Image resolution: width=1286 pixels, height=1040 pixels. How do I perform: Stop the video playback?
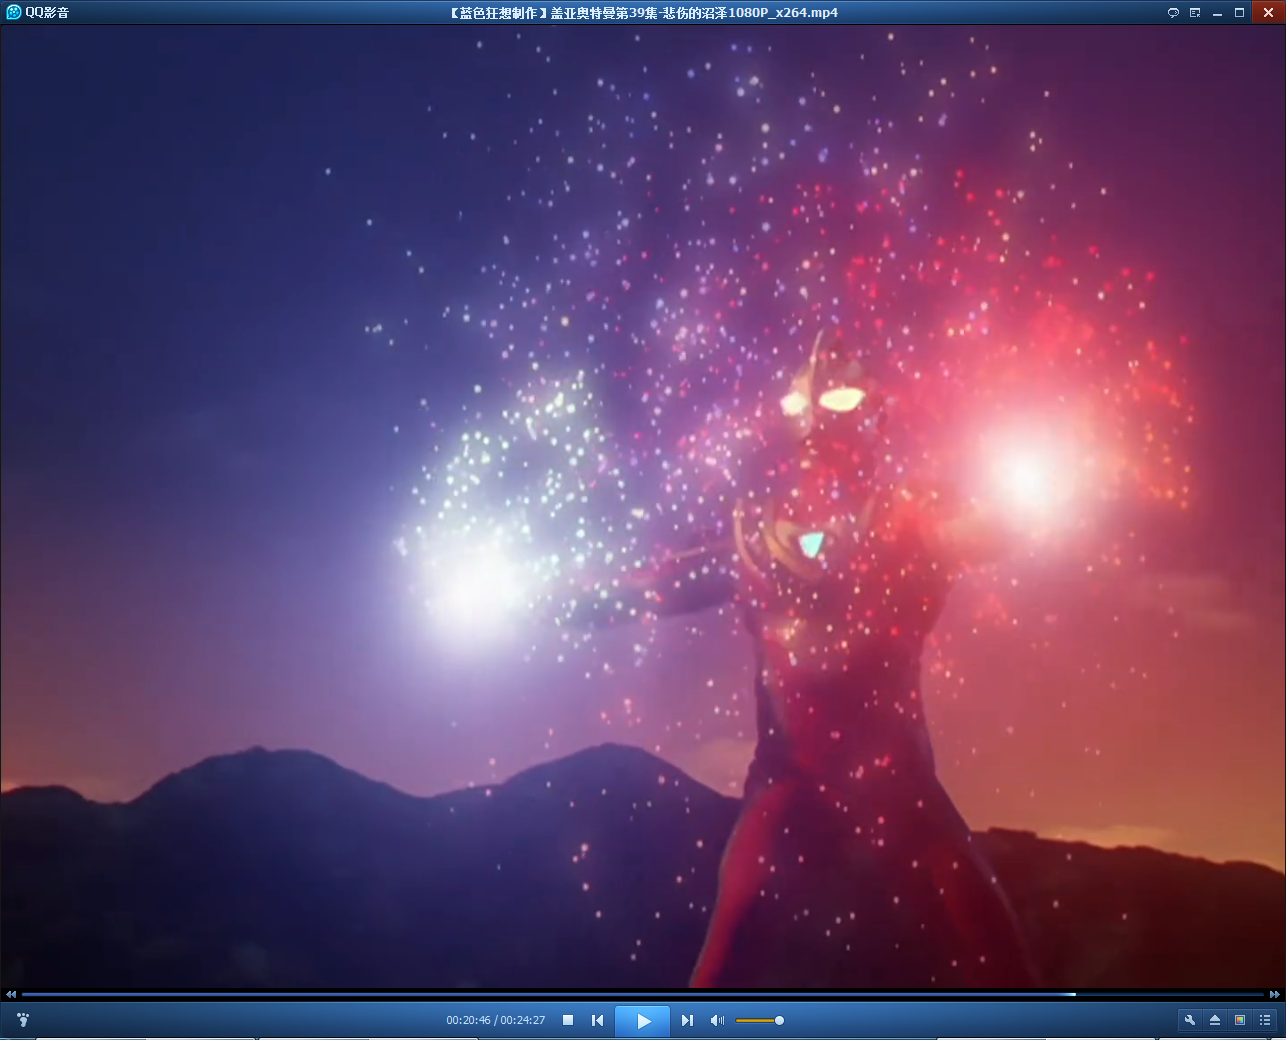568,1020
